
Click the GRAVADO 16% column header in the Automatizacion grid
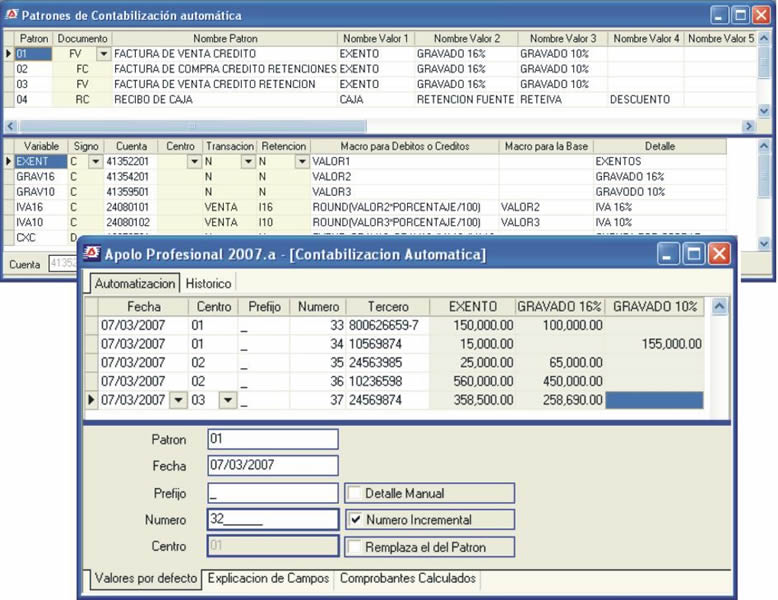tap(559, 306)
